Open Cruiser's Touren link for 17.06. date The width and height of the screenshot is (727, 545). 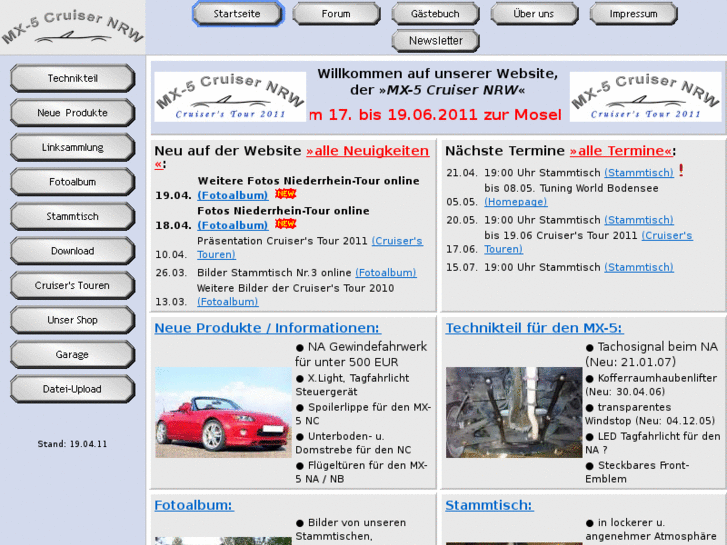[x=667, y=236]
